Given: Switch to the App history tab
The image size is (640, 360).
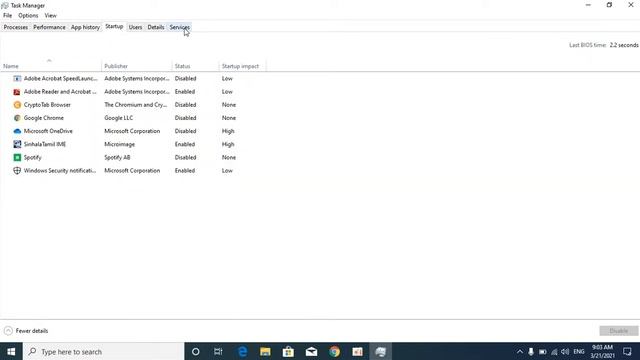Looking at the screenshot, I should pyautogui.click(x=85, y=27).
